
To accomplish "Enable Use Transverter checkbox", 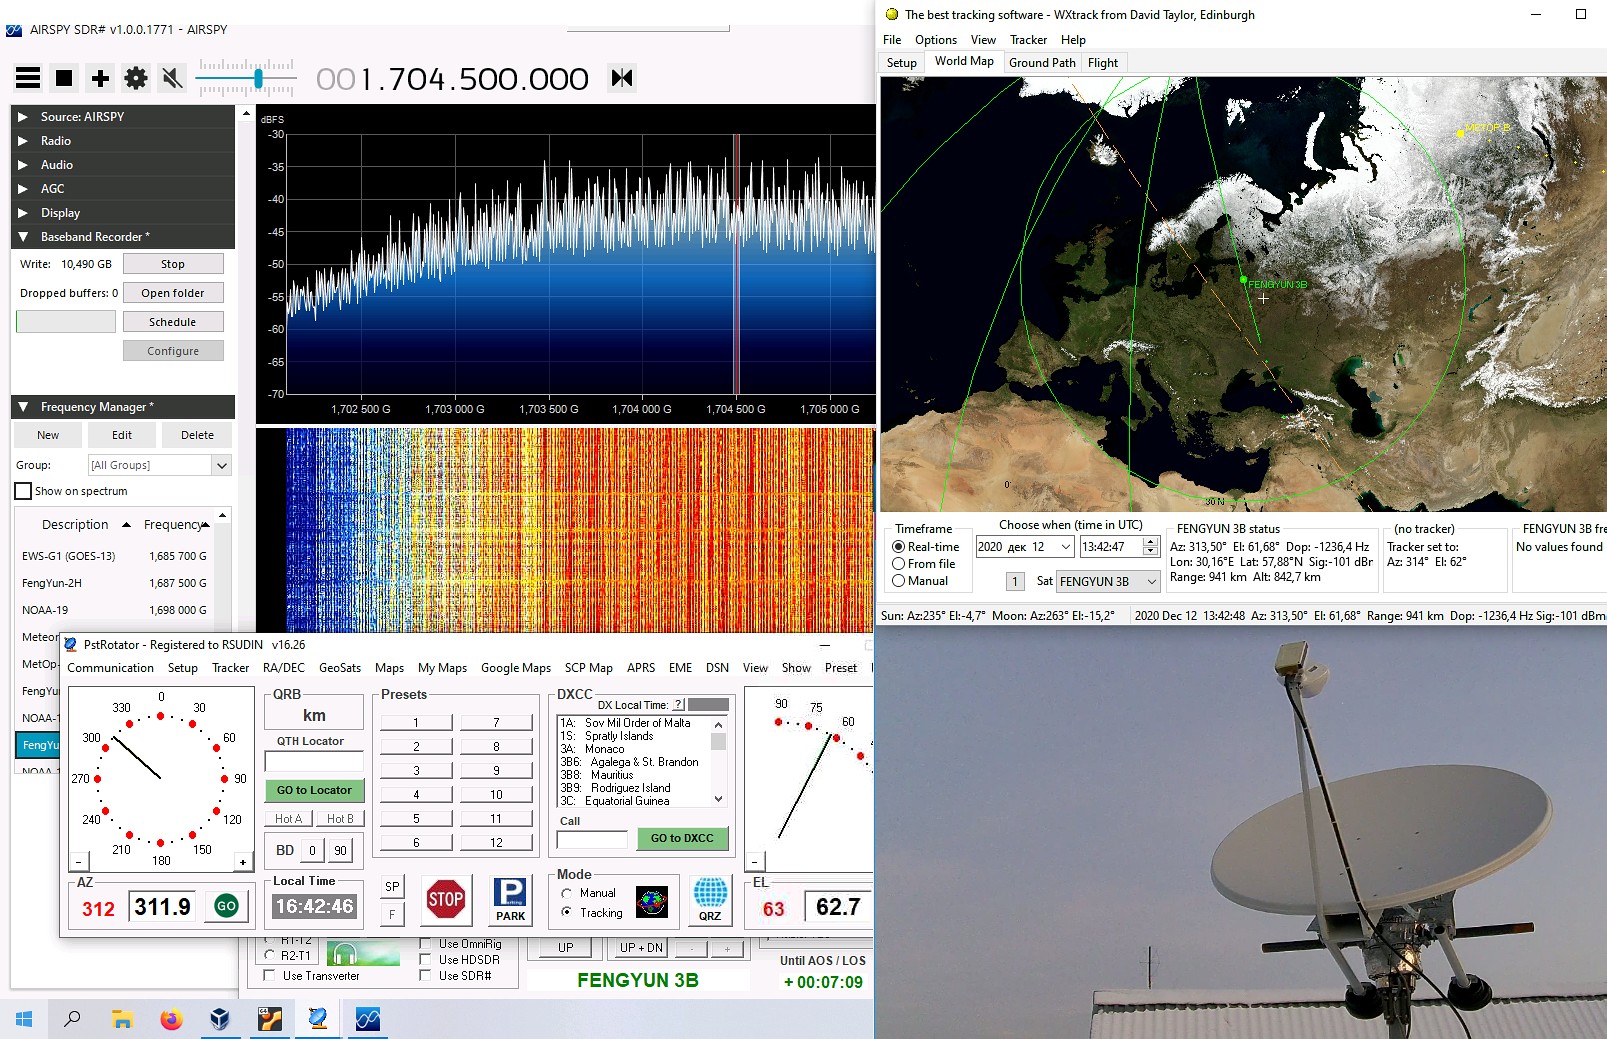I will pyautogui.click(x=269, y=975).
